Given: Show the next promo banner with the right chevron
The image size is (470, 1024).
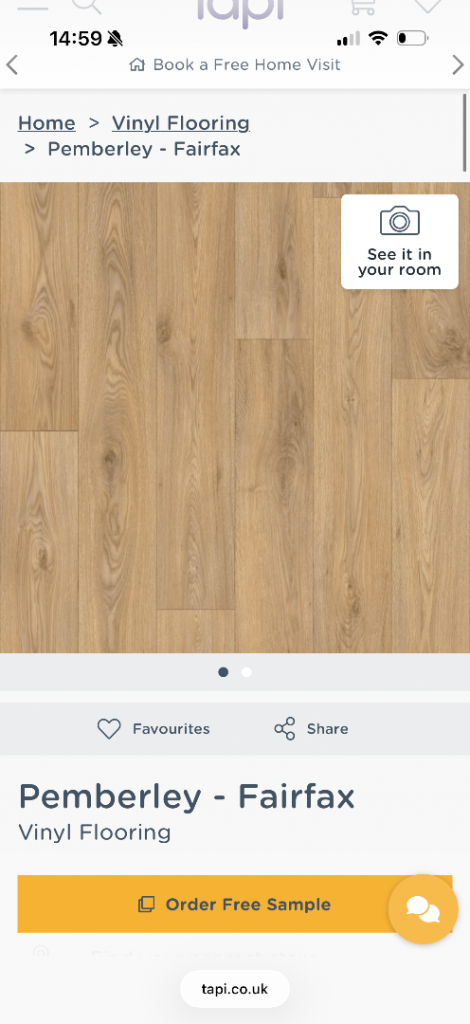Looking at the screenshot, I should click(458, 65).
